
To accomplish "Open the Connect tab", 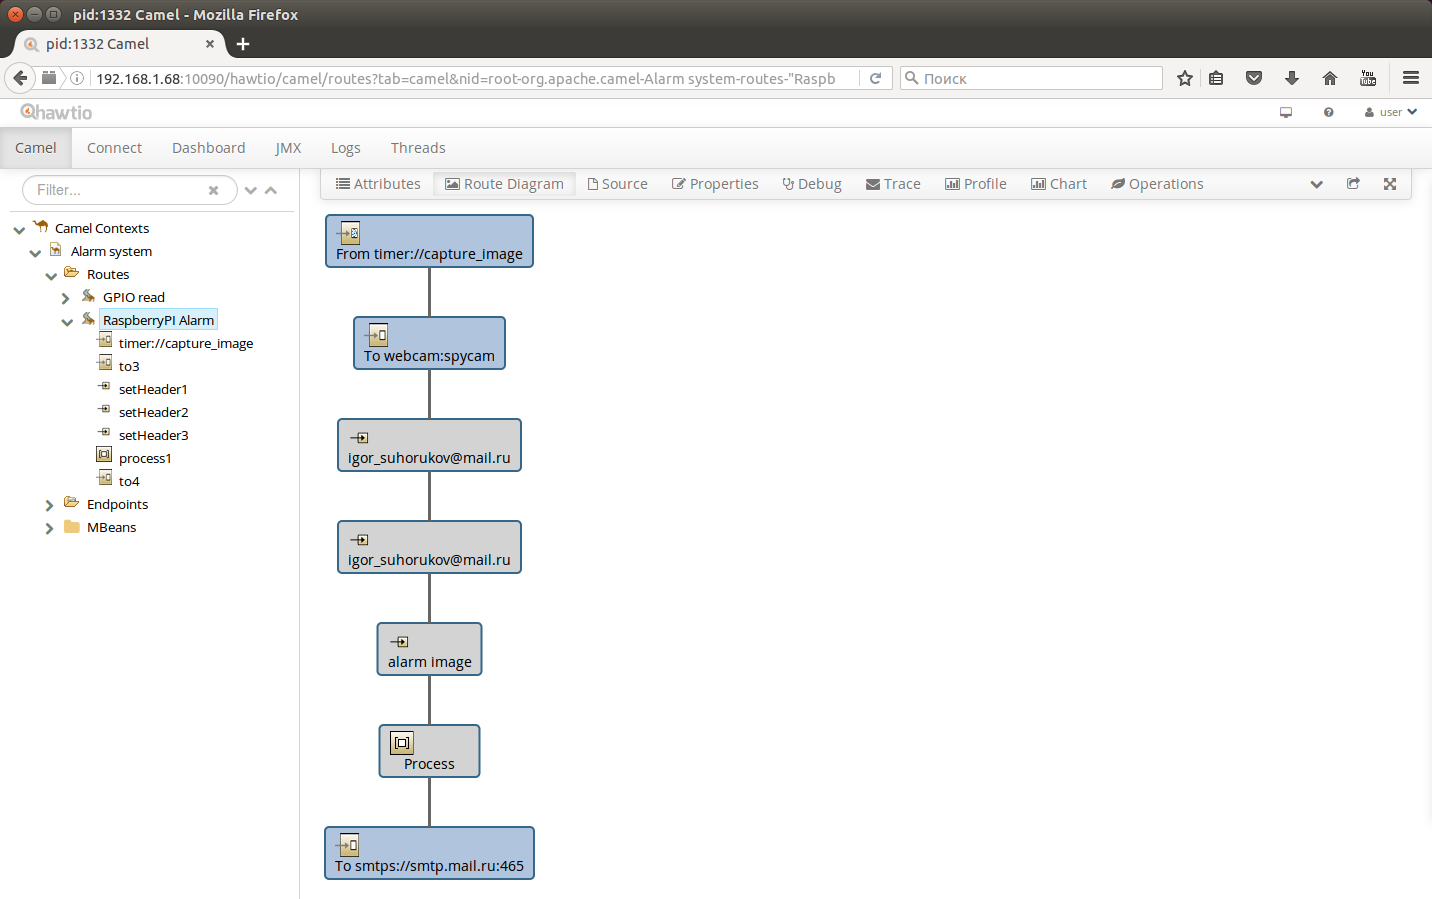I will pyautogui.click(x=114, y=148).
